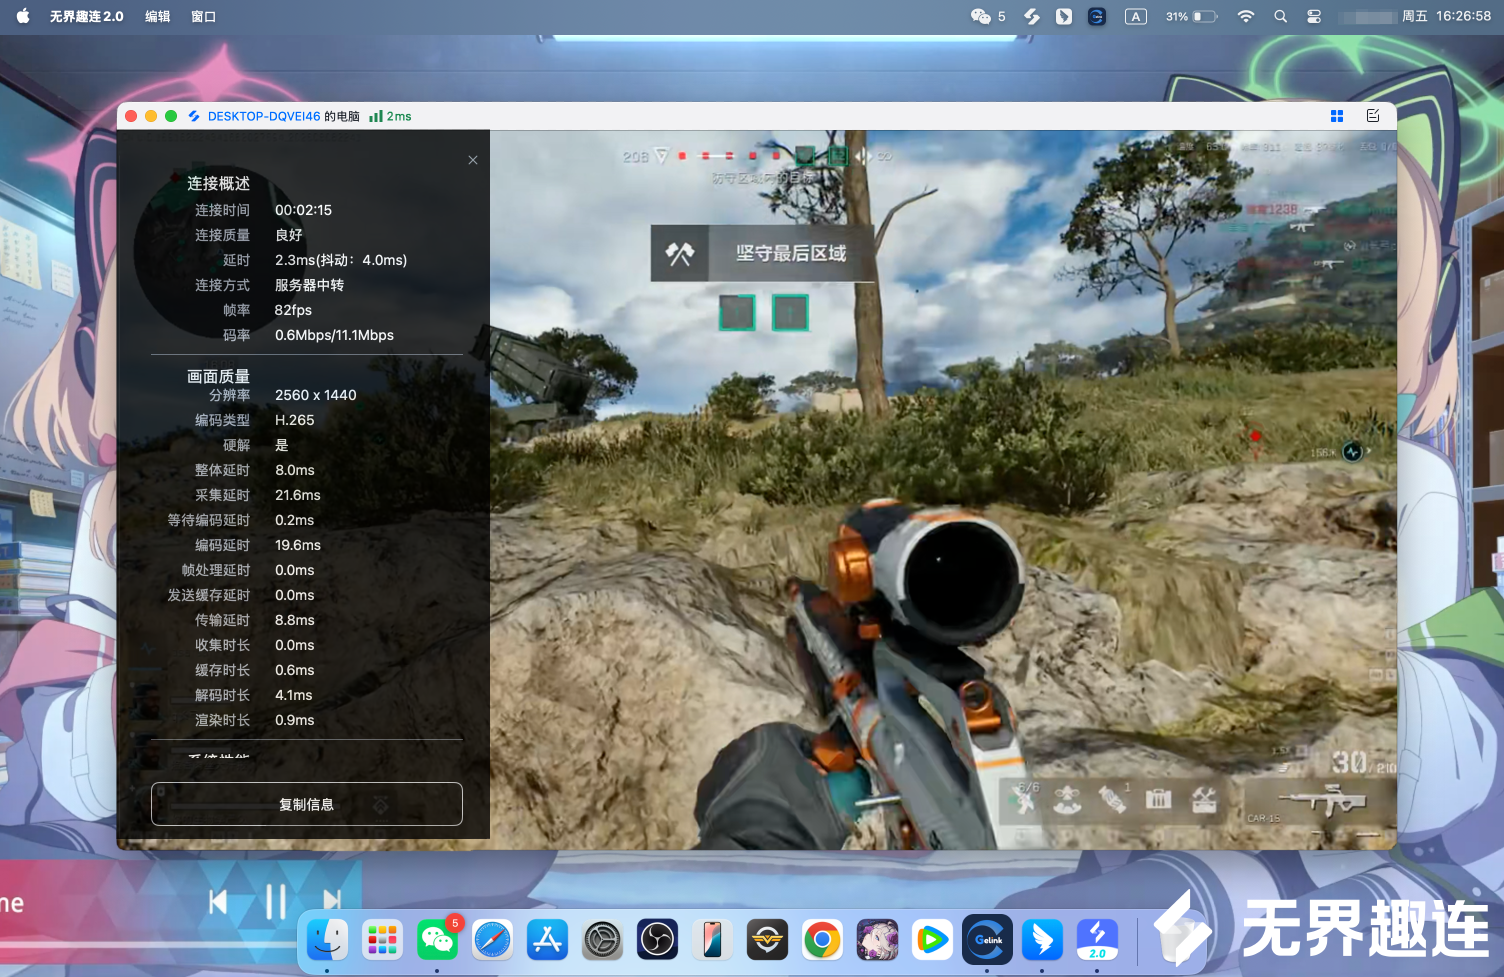
Task: Click the connection time value 00:02:15
Action: [x=304, y=210]
